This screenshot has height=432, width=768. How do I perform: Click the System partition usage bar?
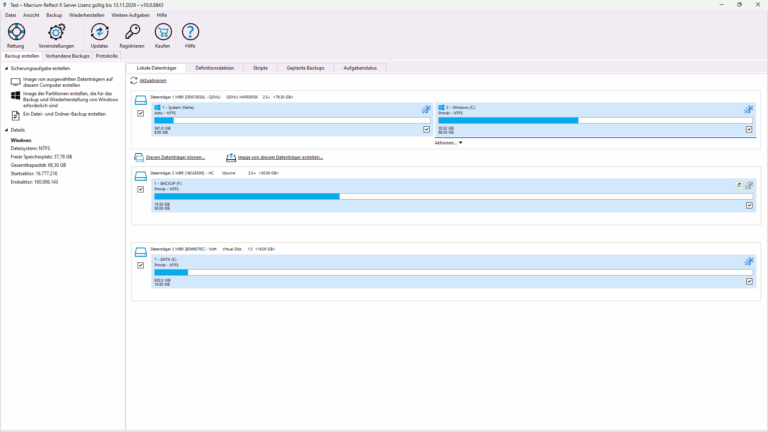(x=292, y=120)
